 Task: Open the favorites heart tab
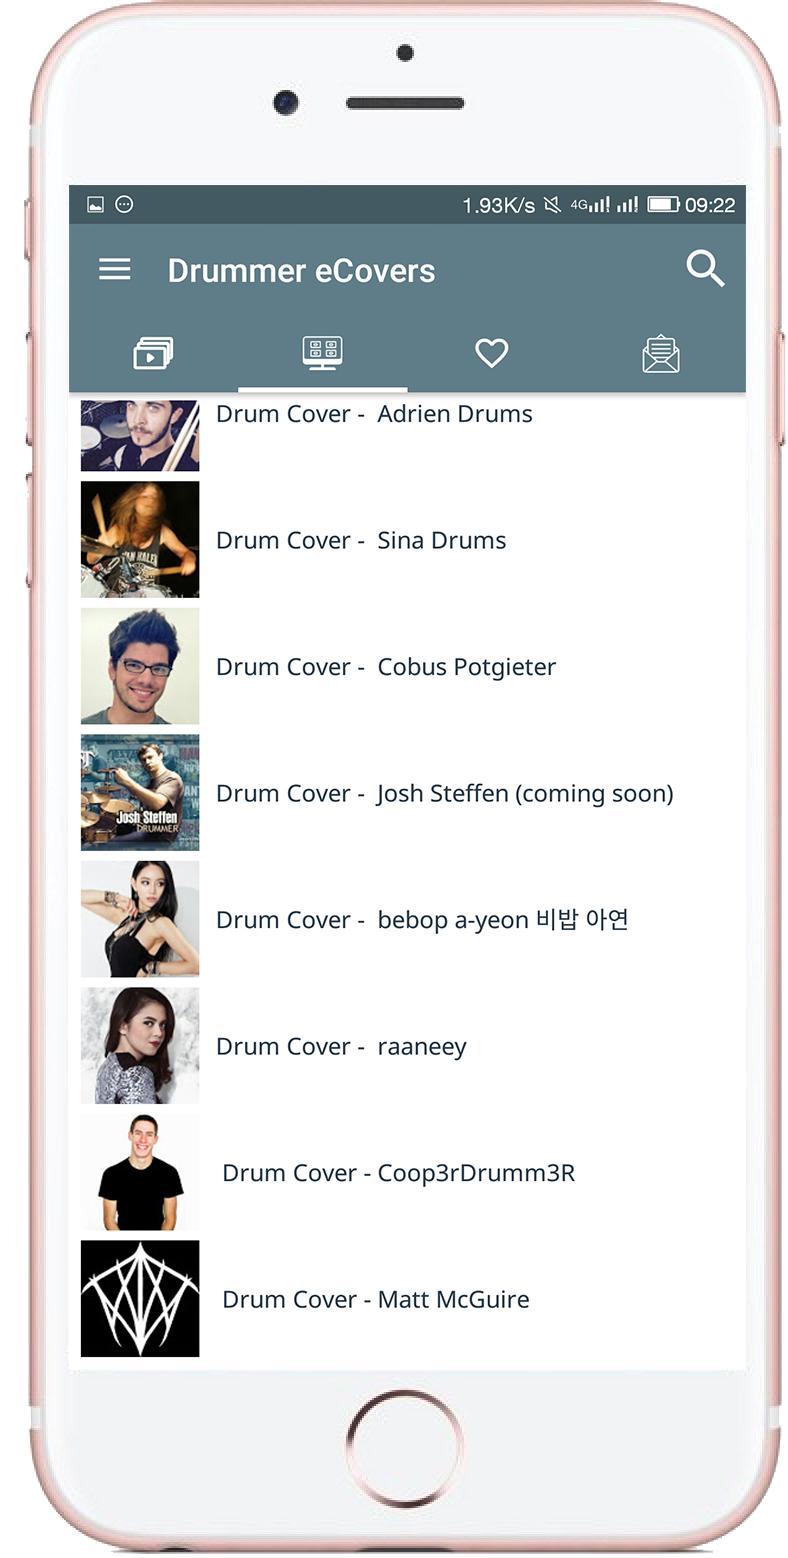pos(491,353)
